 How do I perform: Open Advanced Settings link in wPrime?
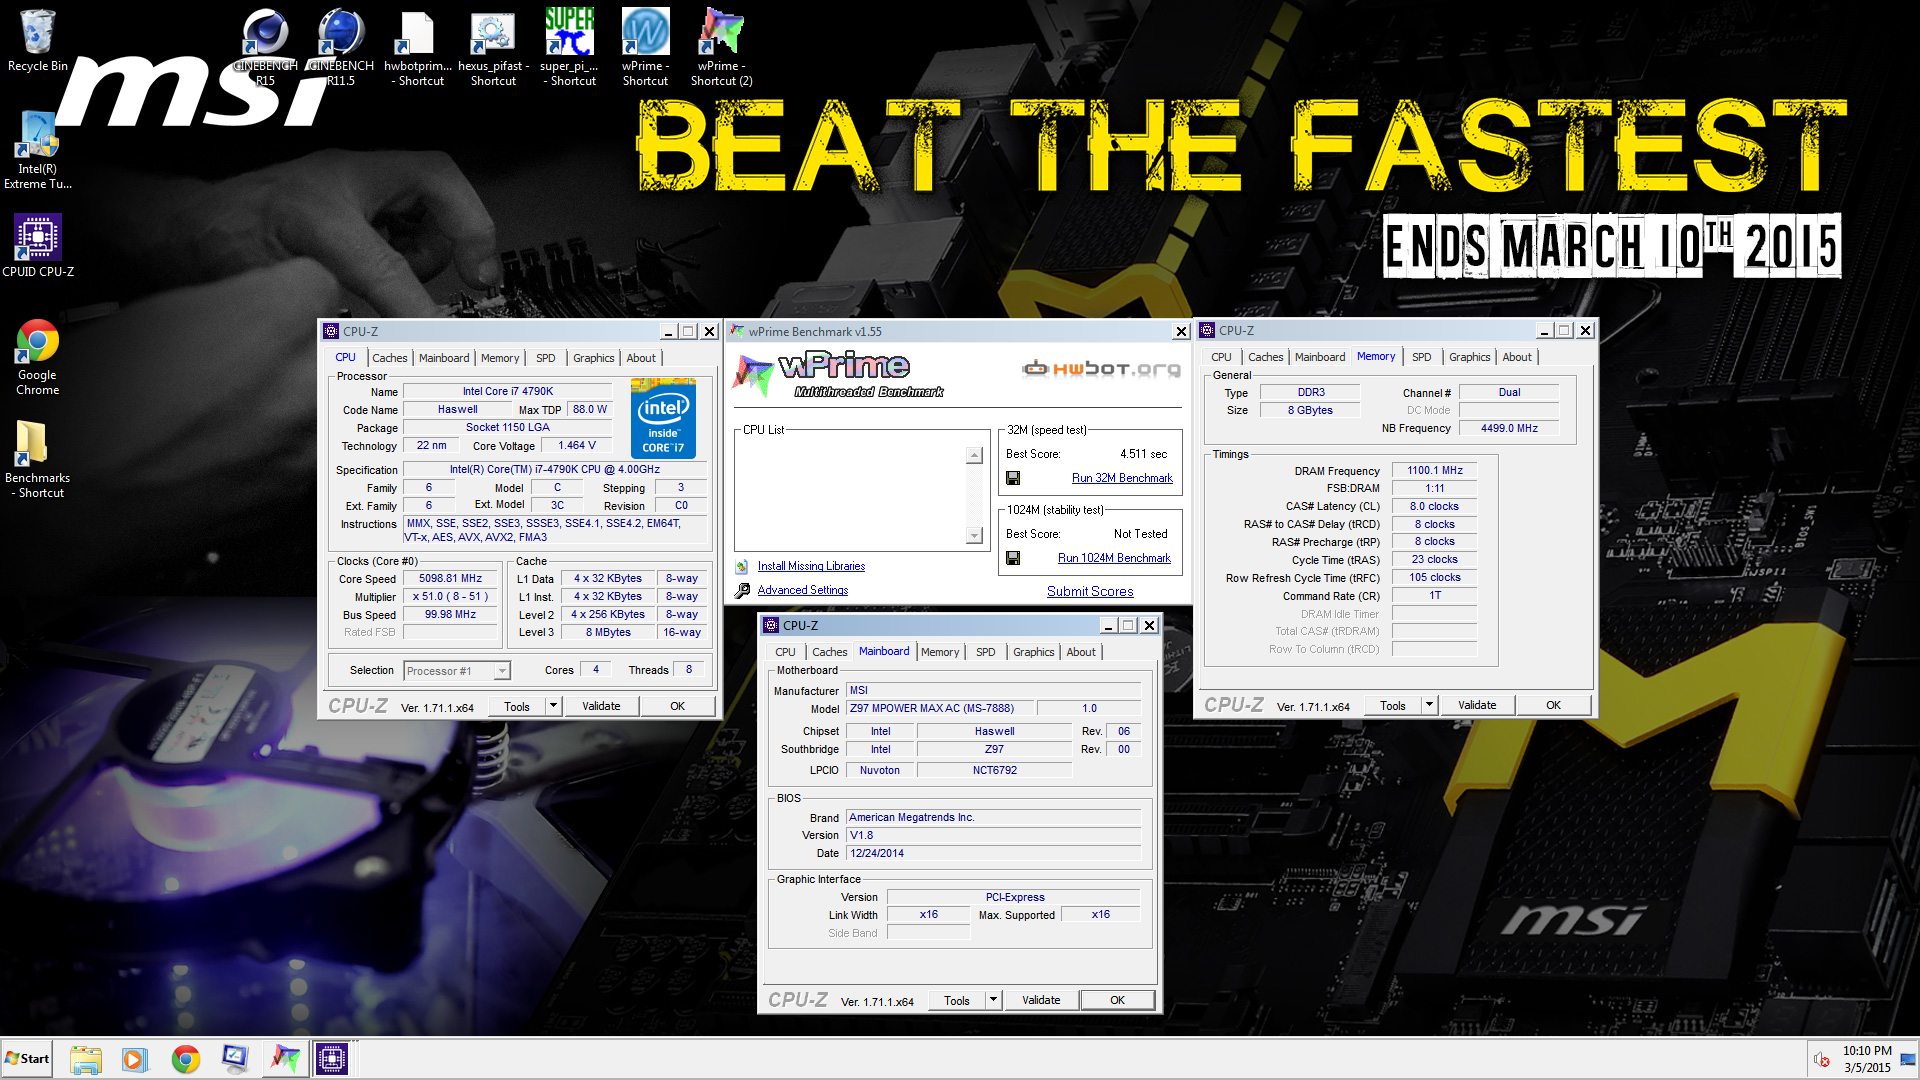click(x=803, y=590)
